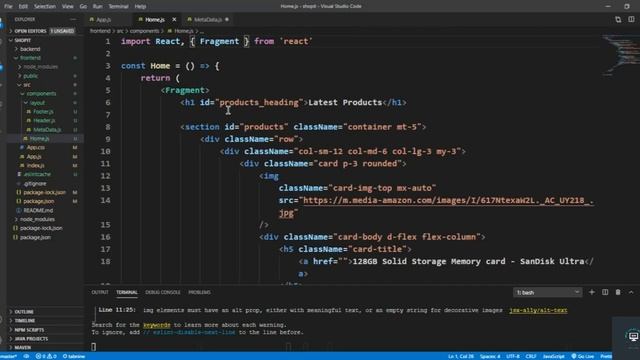The width and height of the screenshot is (640, 360).
Task: Change indentation via Spaces: 4
Action: 490,356
